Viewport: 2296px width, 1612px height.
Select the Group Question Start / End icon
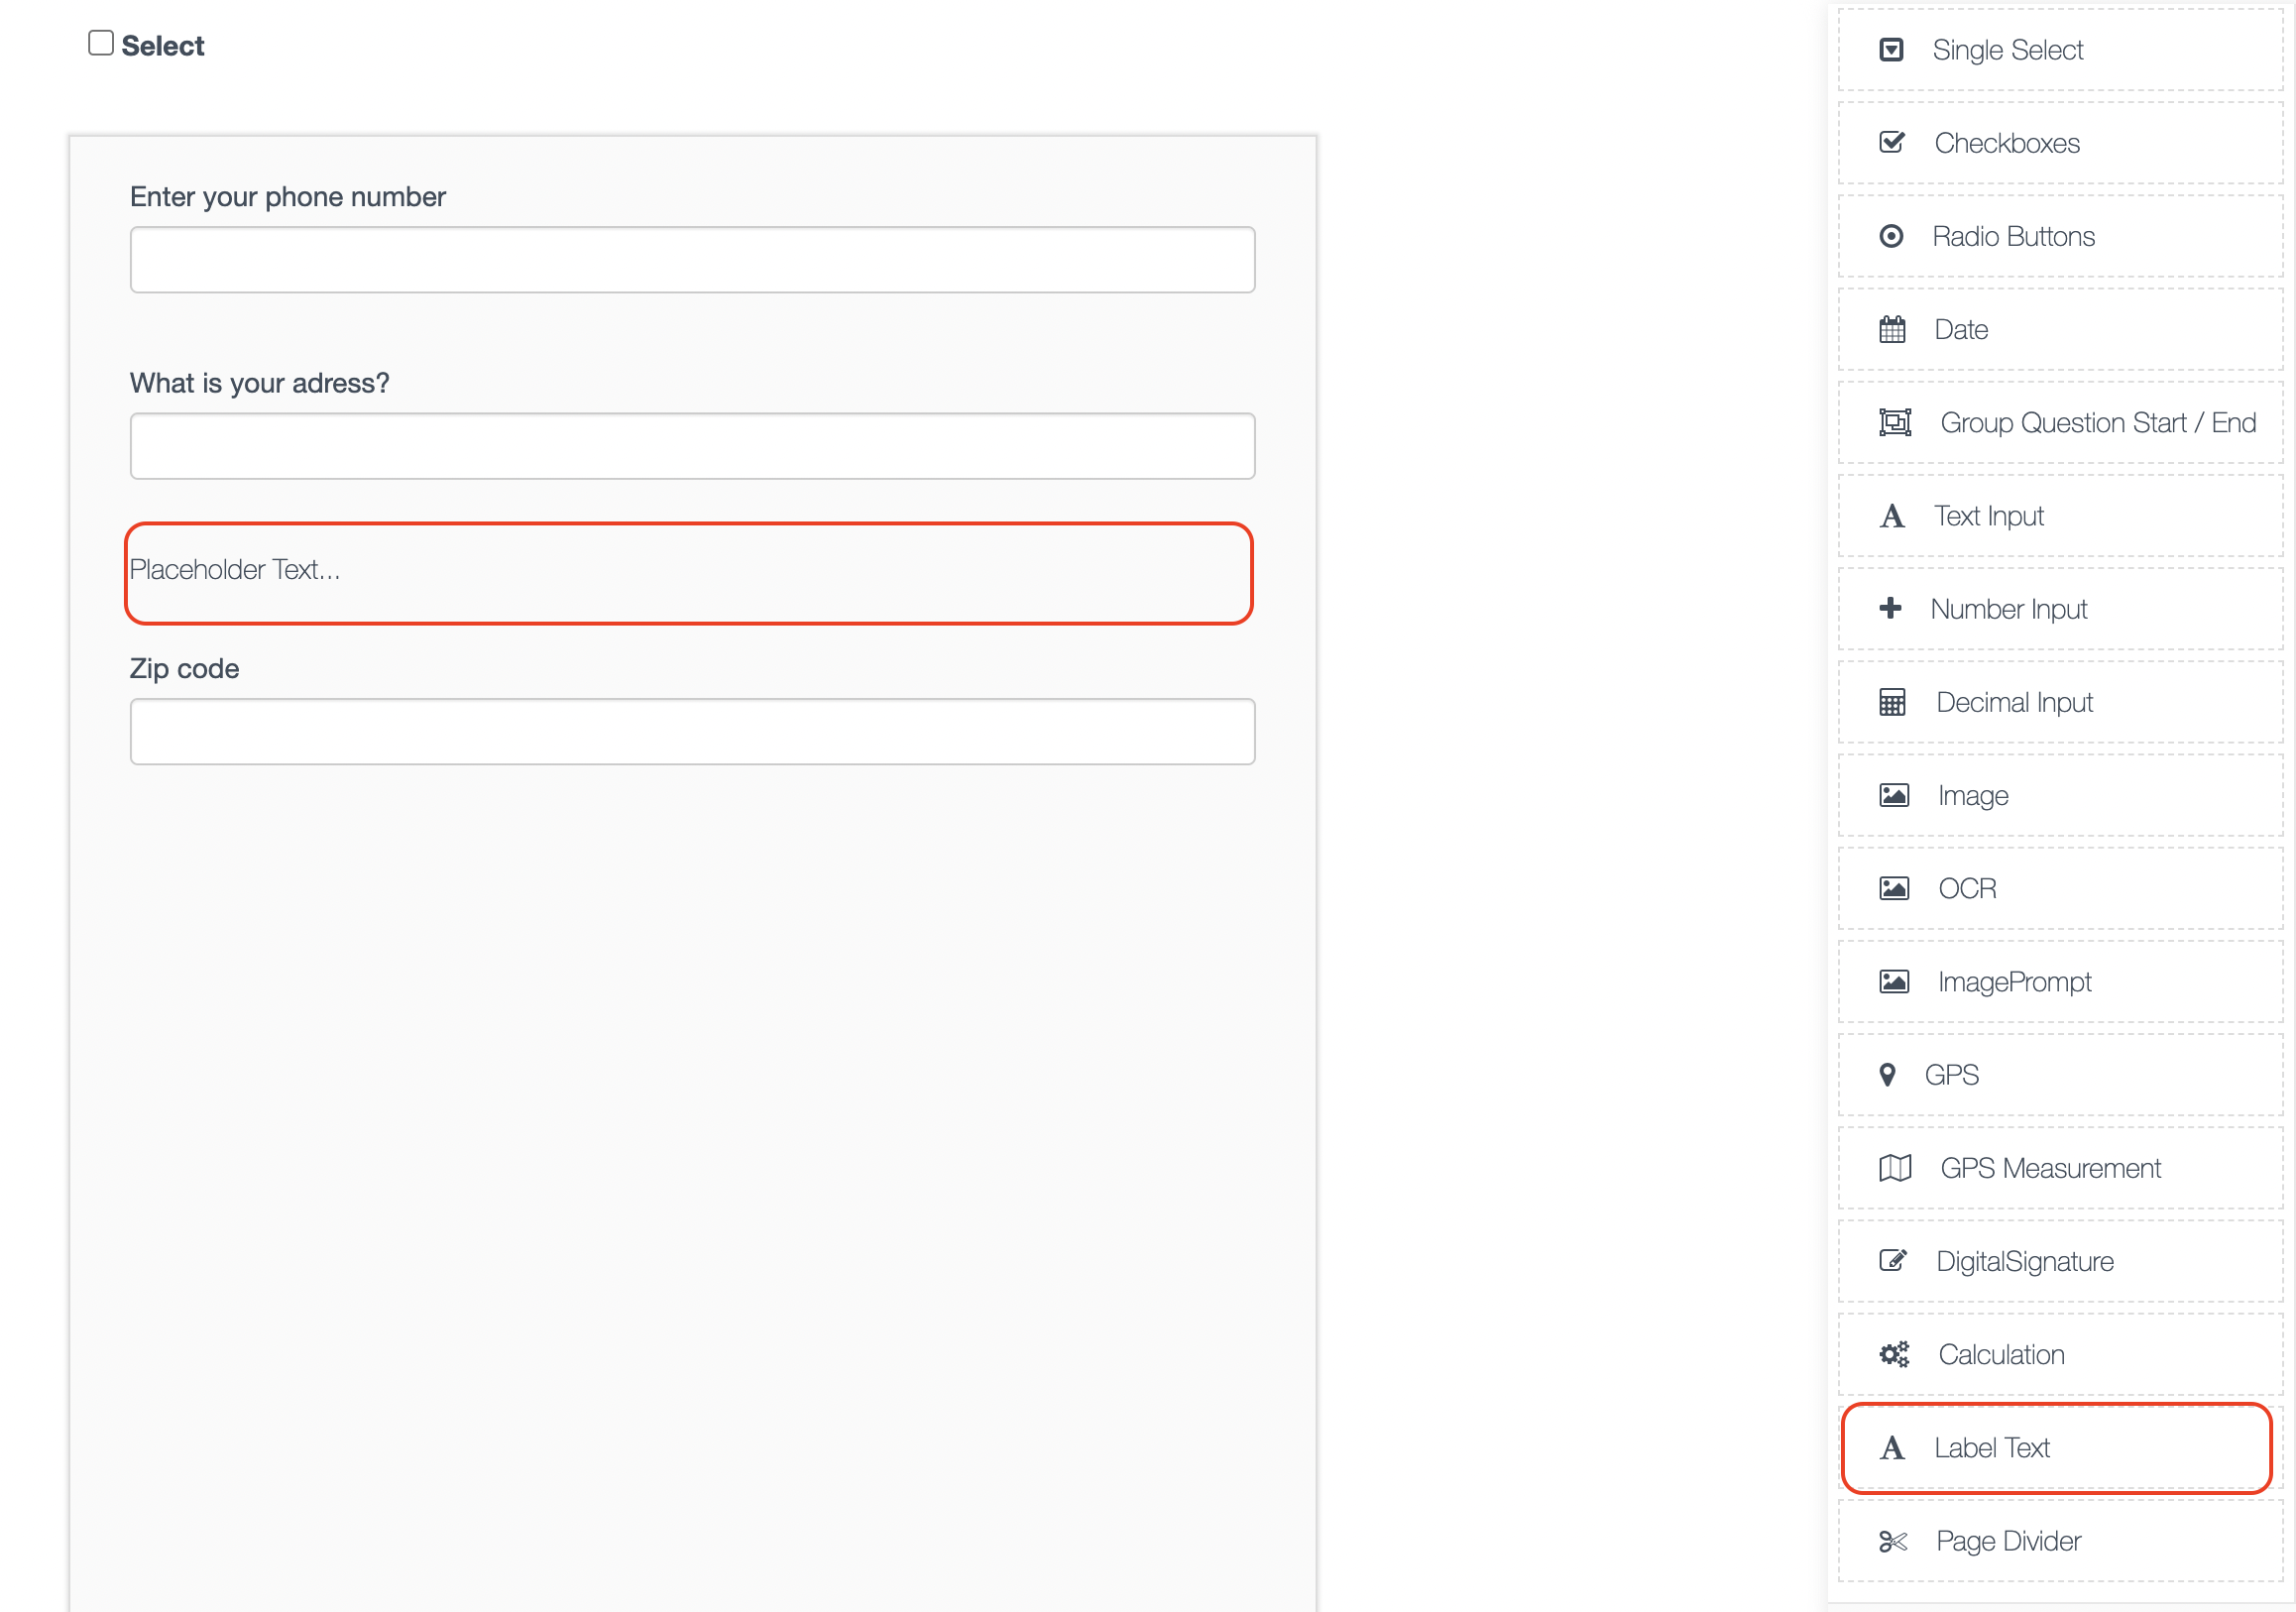click(x=1896, y=422)
